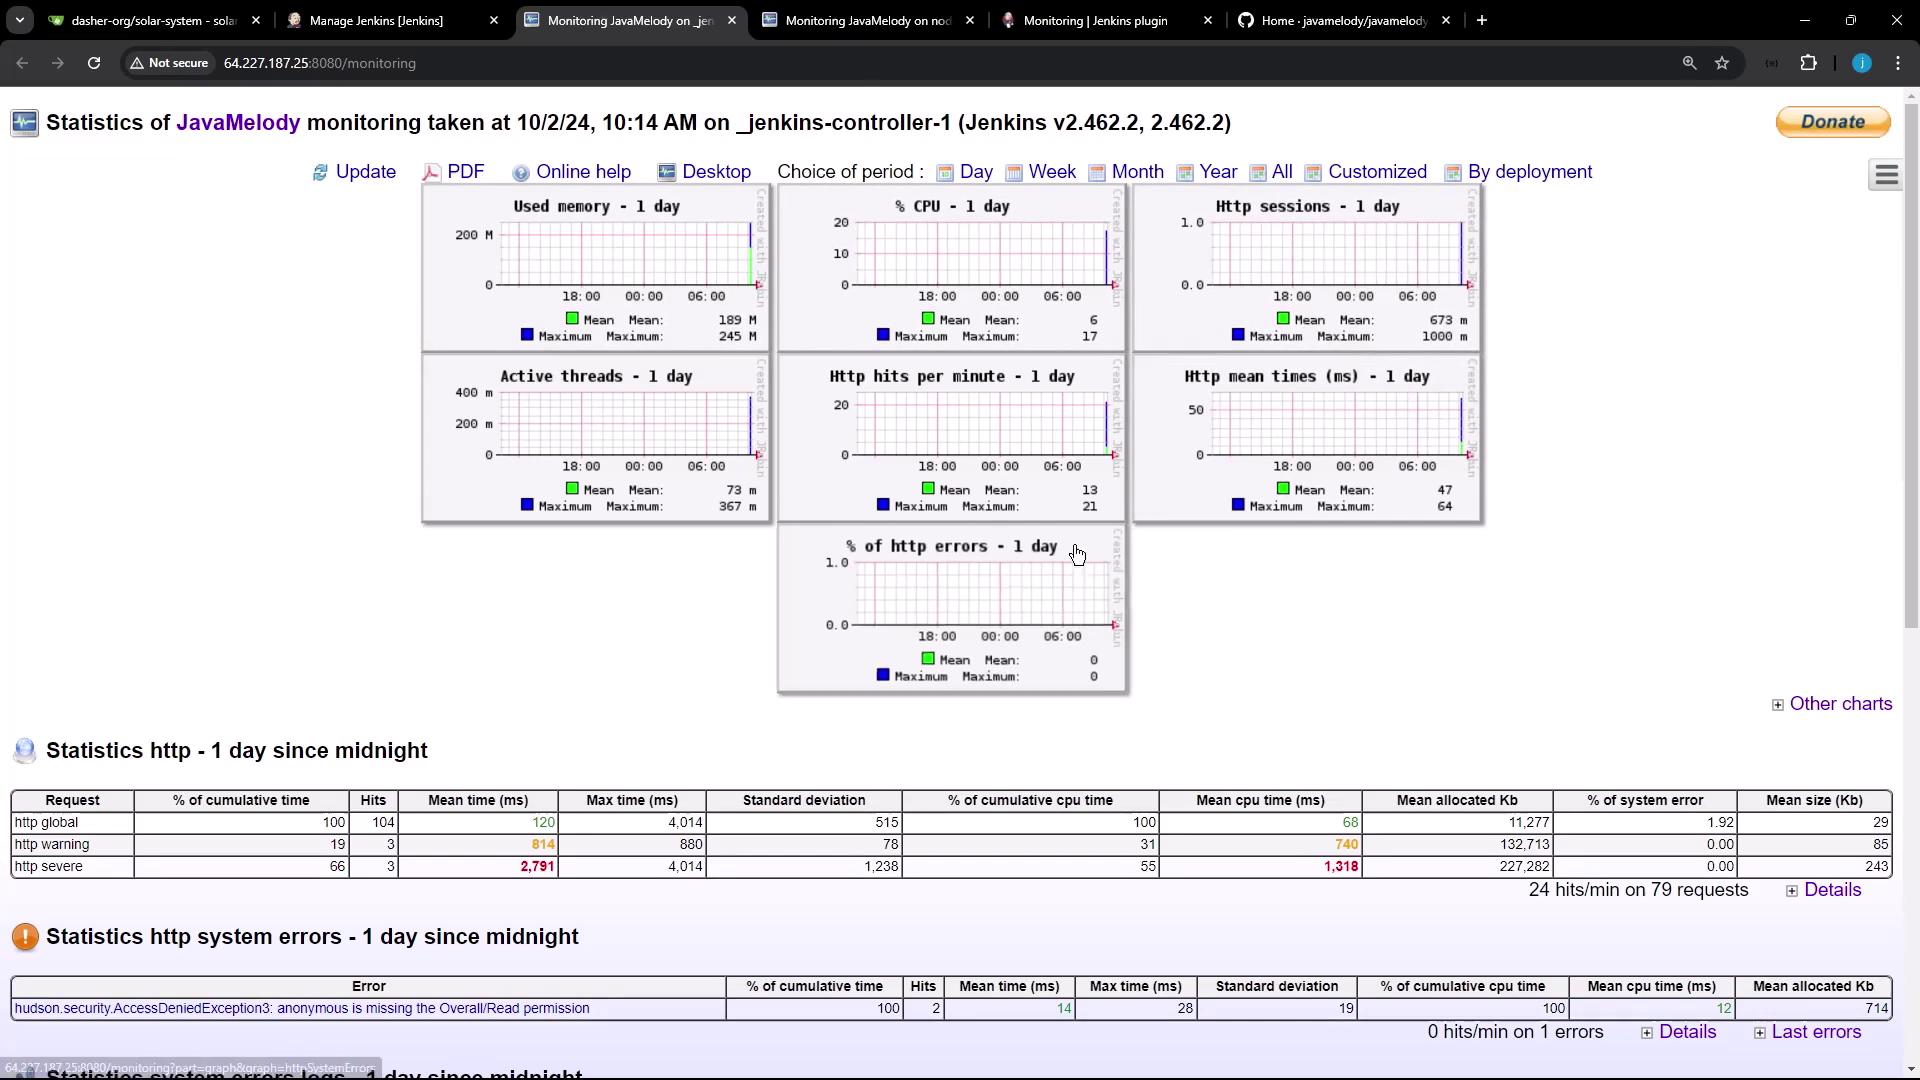Switch to Manage Jenkins tab
The height and width of the screenshot is (1080, 1920).
pos(376,20)
